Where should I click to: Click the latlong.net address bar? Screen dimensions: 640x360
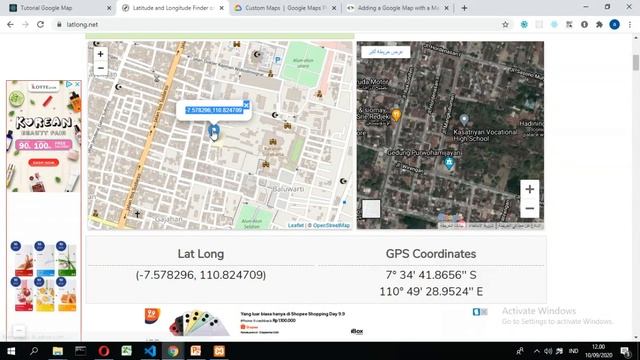282,24
